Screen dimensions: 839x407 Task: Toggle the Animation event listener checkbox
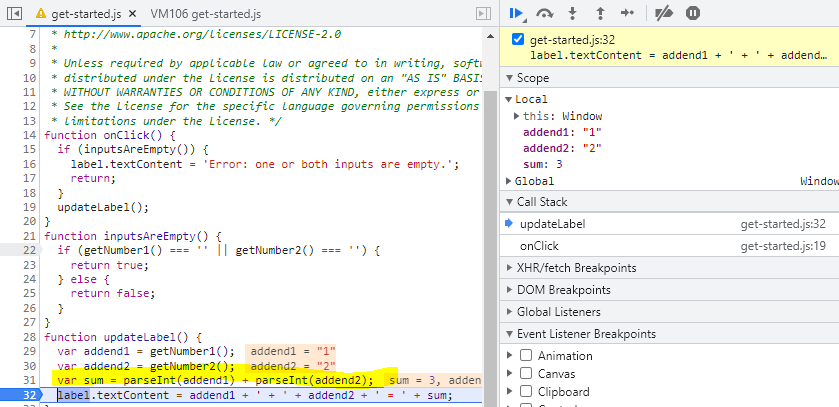click(x=526, y=356)
